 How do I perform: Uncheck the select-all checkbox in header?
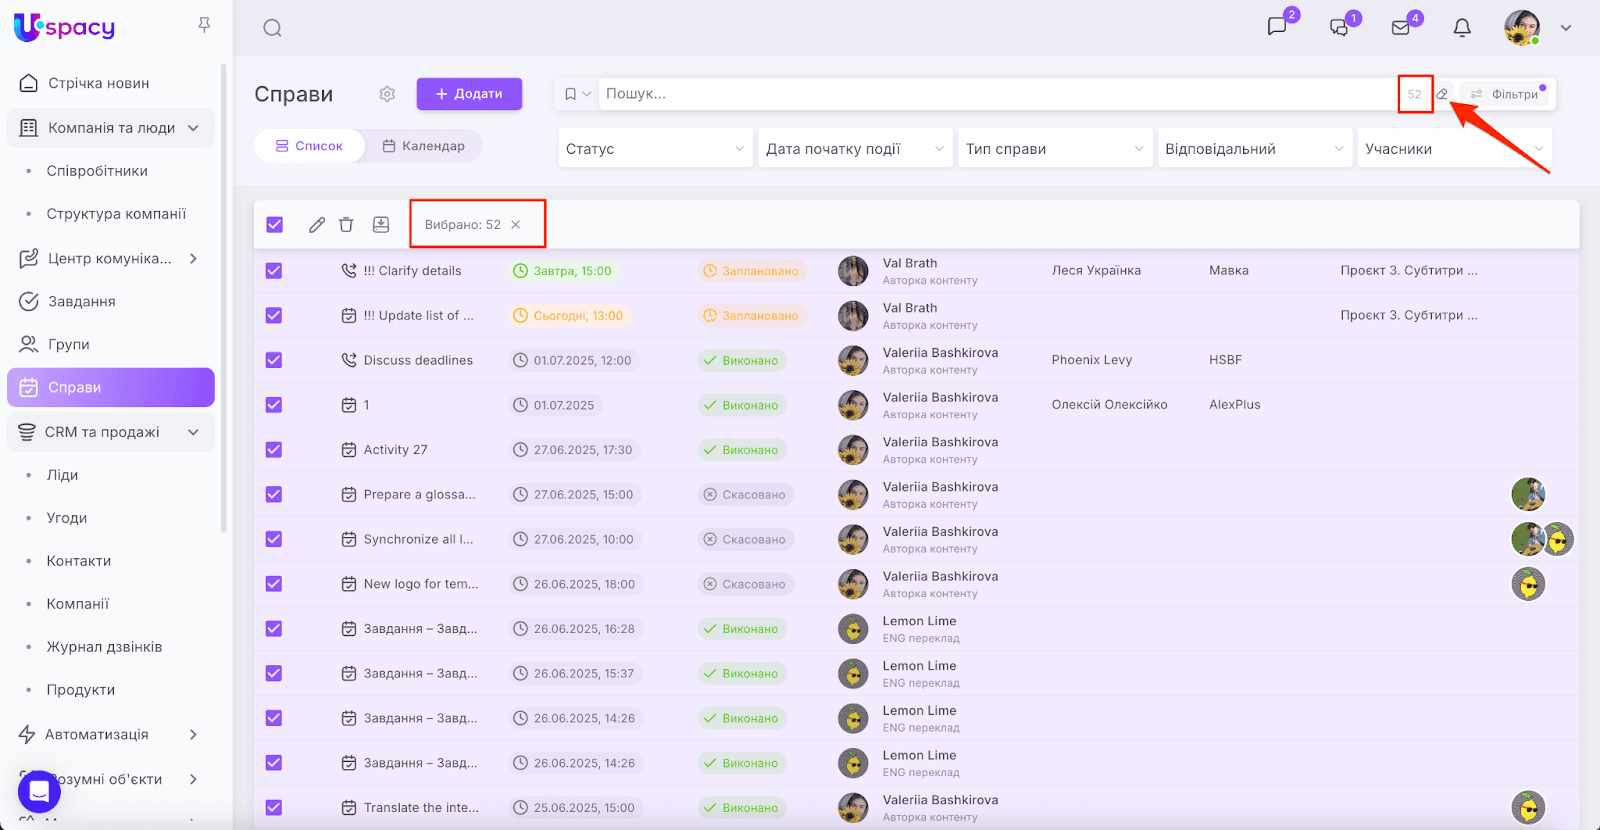[274, 225]
